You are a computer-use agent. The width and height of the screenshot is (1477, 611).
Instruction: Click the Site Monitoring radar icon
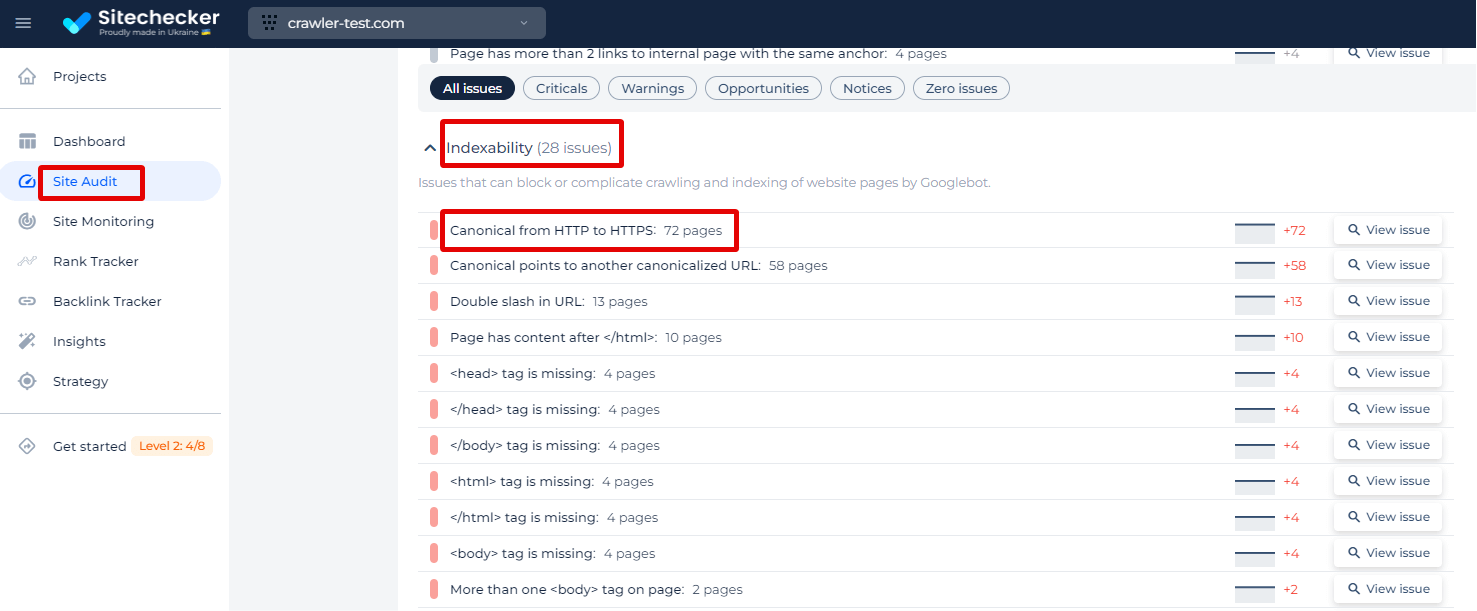(x=27, y=221)
